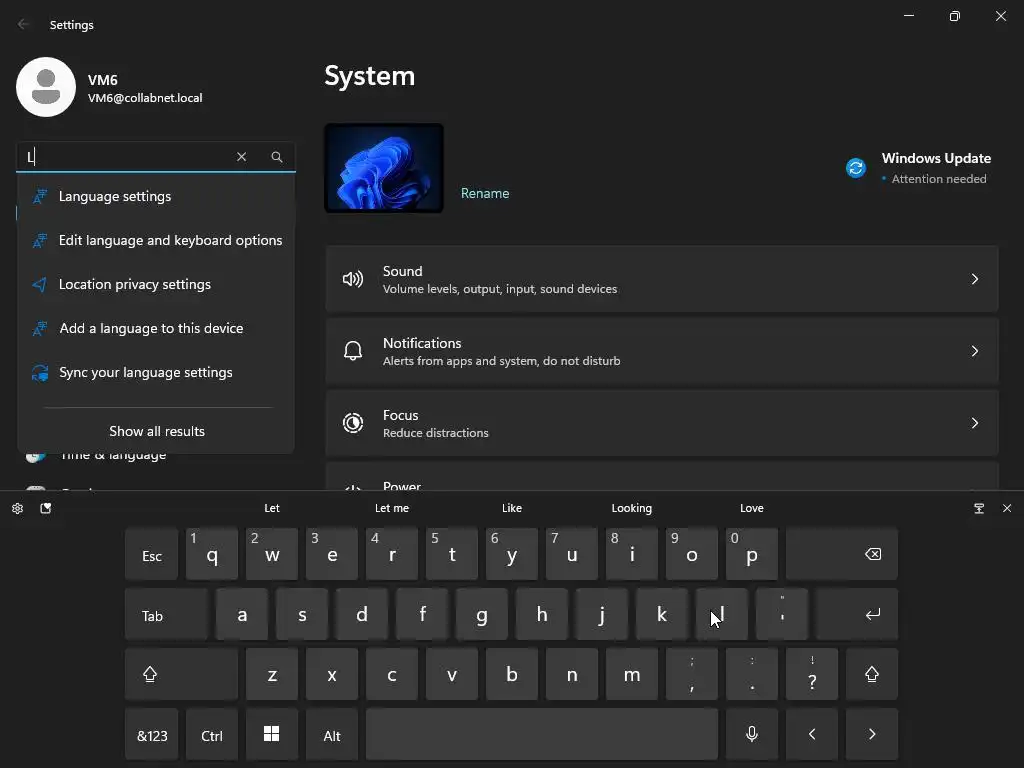Tap the period key
This screenshot has height=768, width=1024.
pyautogui.click(x=752, y=675)
